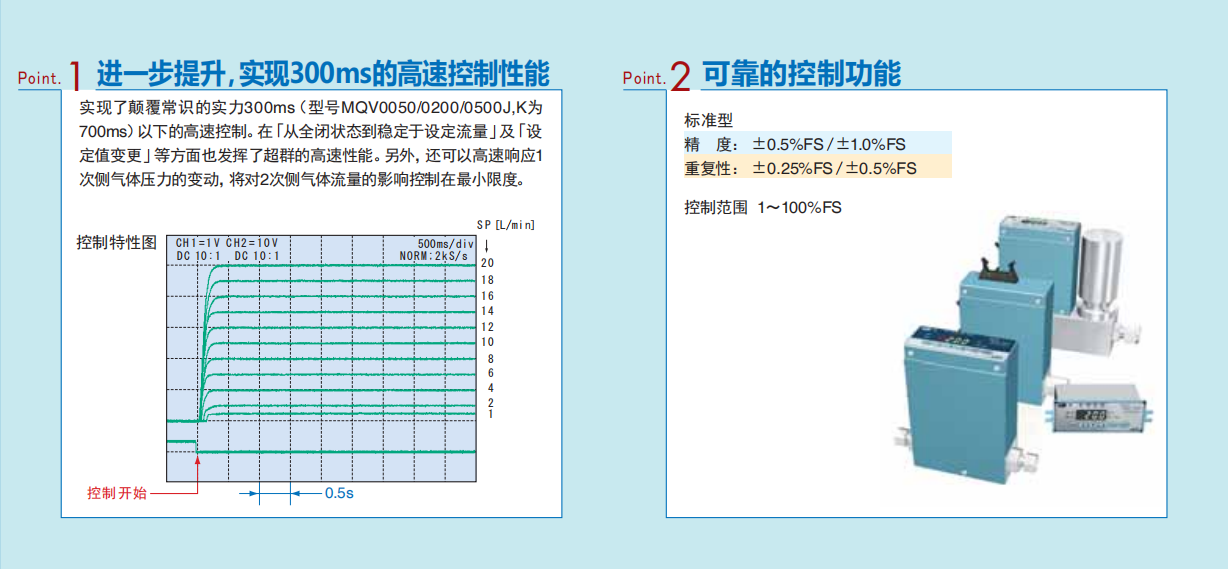Click the red Point. 1 number marker
The width and height of the screenshot is (1228, 569).
pos(75,76)
